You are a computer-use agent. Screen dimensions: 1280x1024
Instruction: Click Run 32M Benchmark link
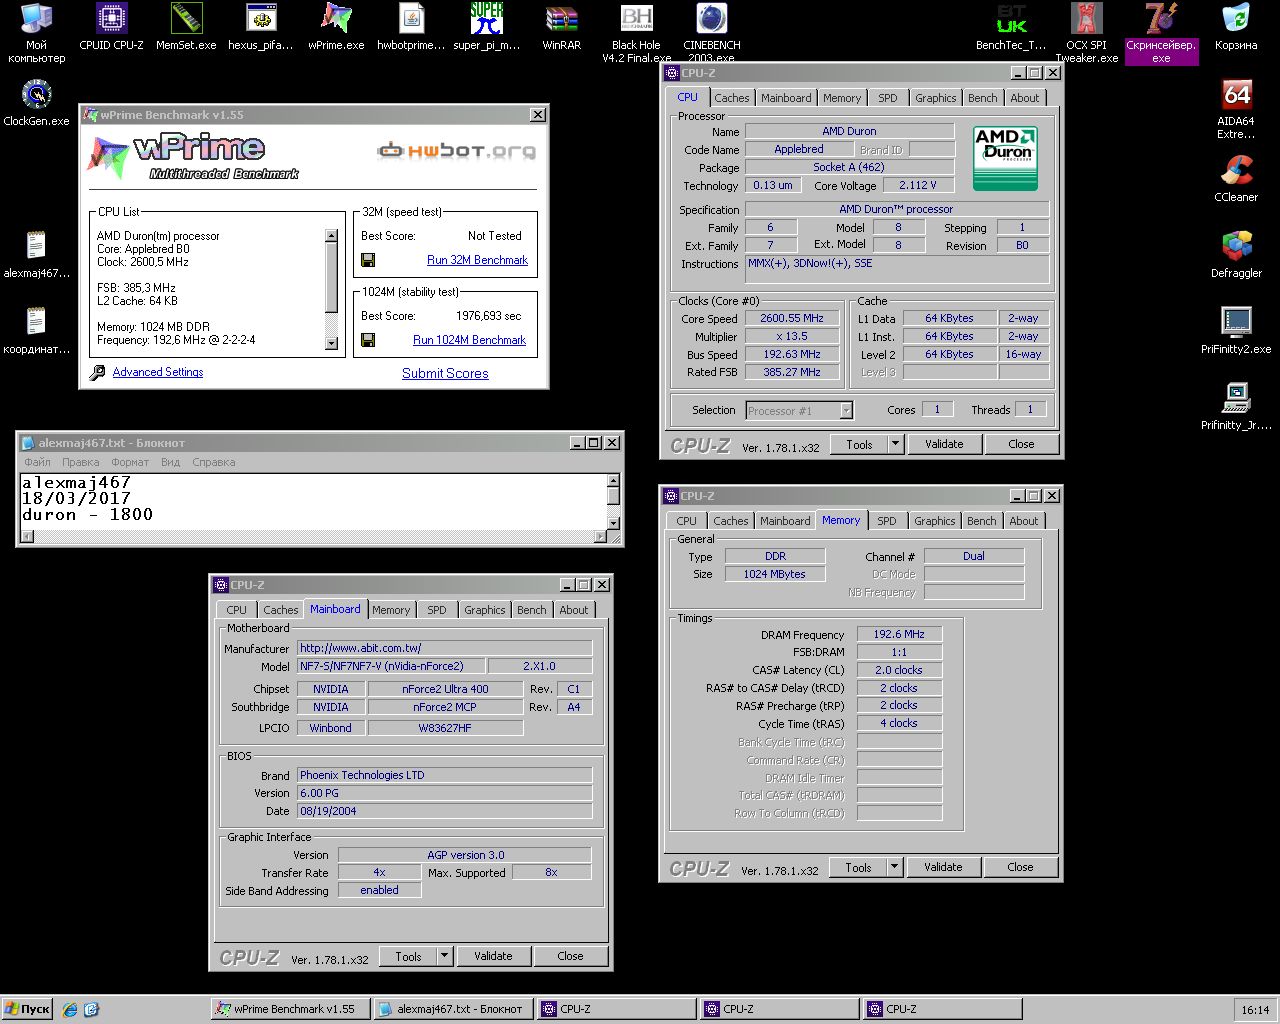click(477, 260)
